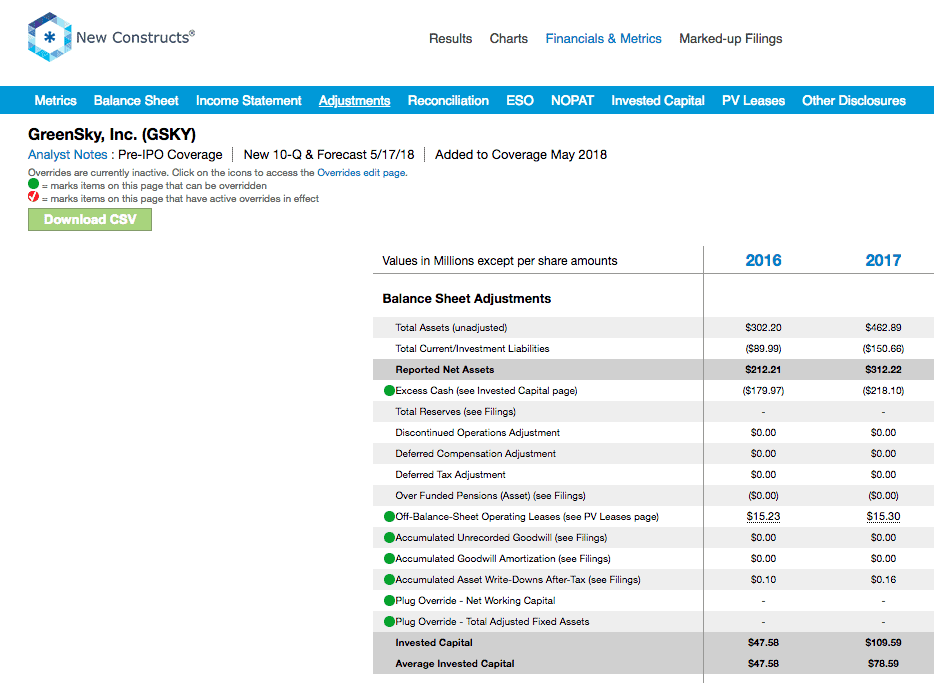Click the Download CSV button
The image size is (934, 683).
point(90,219)
